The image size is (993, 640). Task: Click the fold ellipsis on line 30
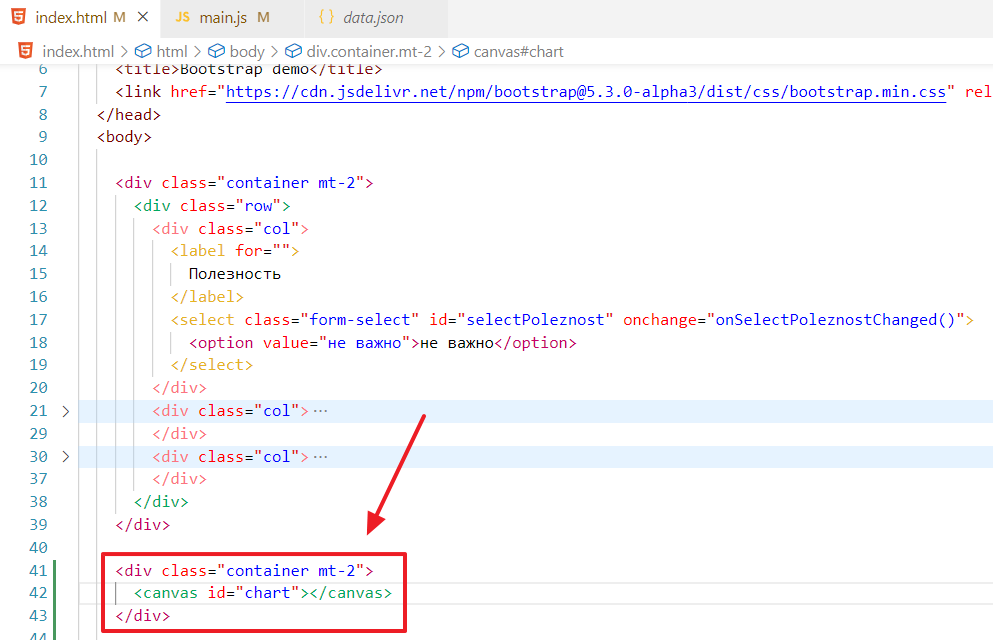(x=321, y=457)
